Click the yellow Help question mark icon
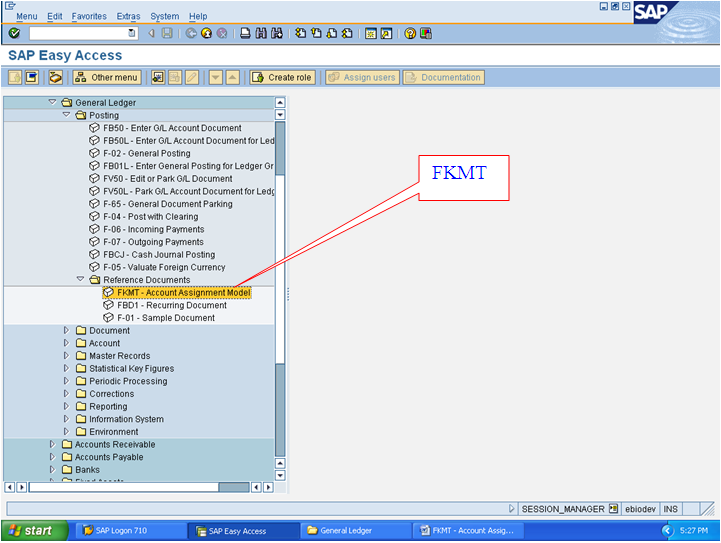This screenshot has height=543, width=721. [x=410, y=33]
